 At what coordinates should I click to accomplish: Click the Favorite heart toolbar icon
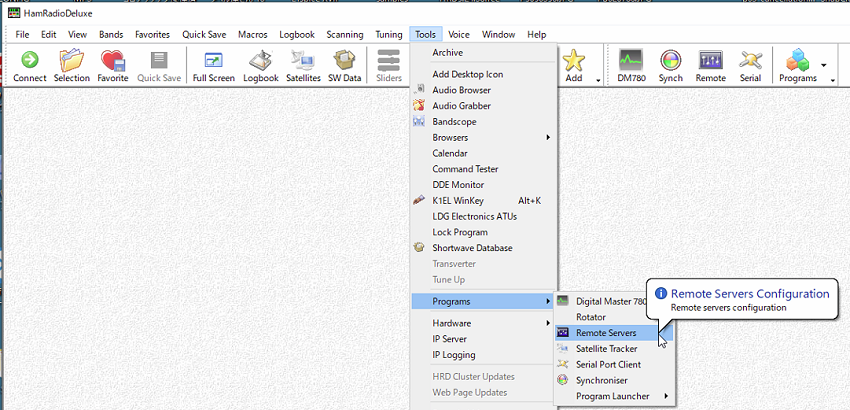click(113, 66)
